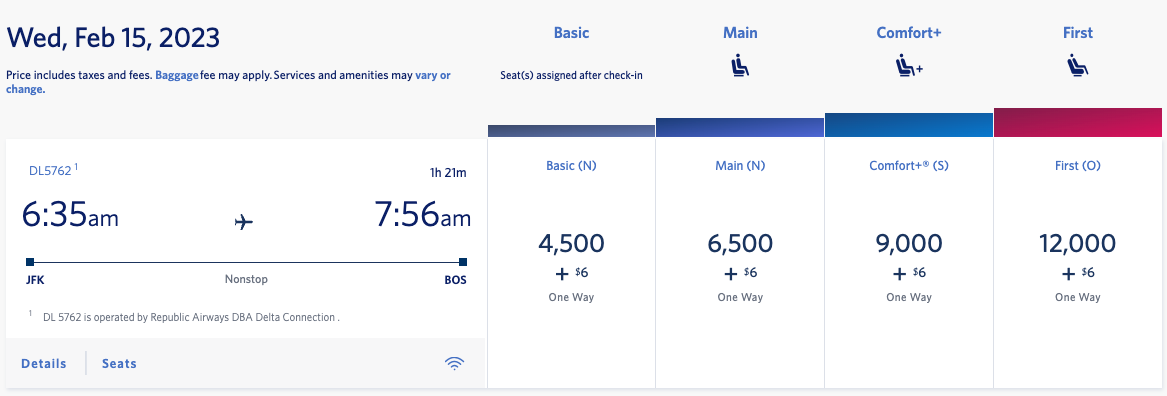Click the Comfort+ cabin column header
The image size is (1167, 396).
[909, 33]
